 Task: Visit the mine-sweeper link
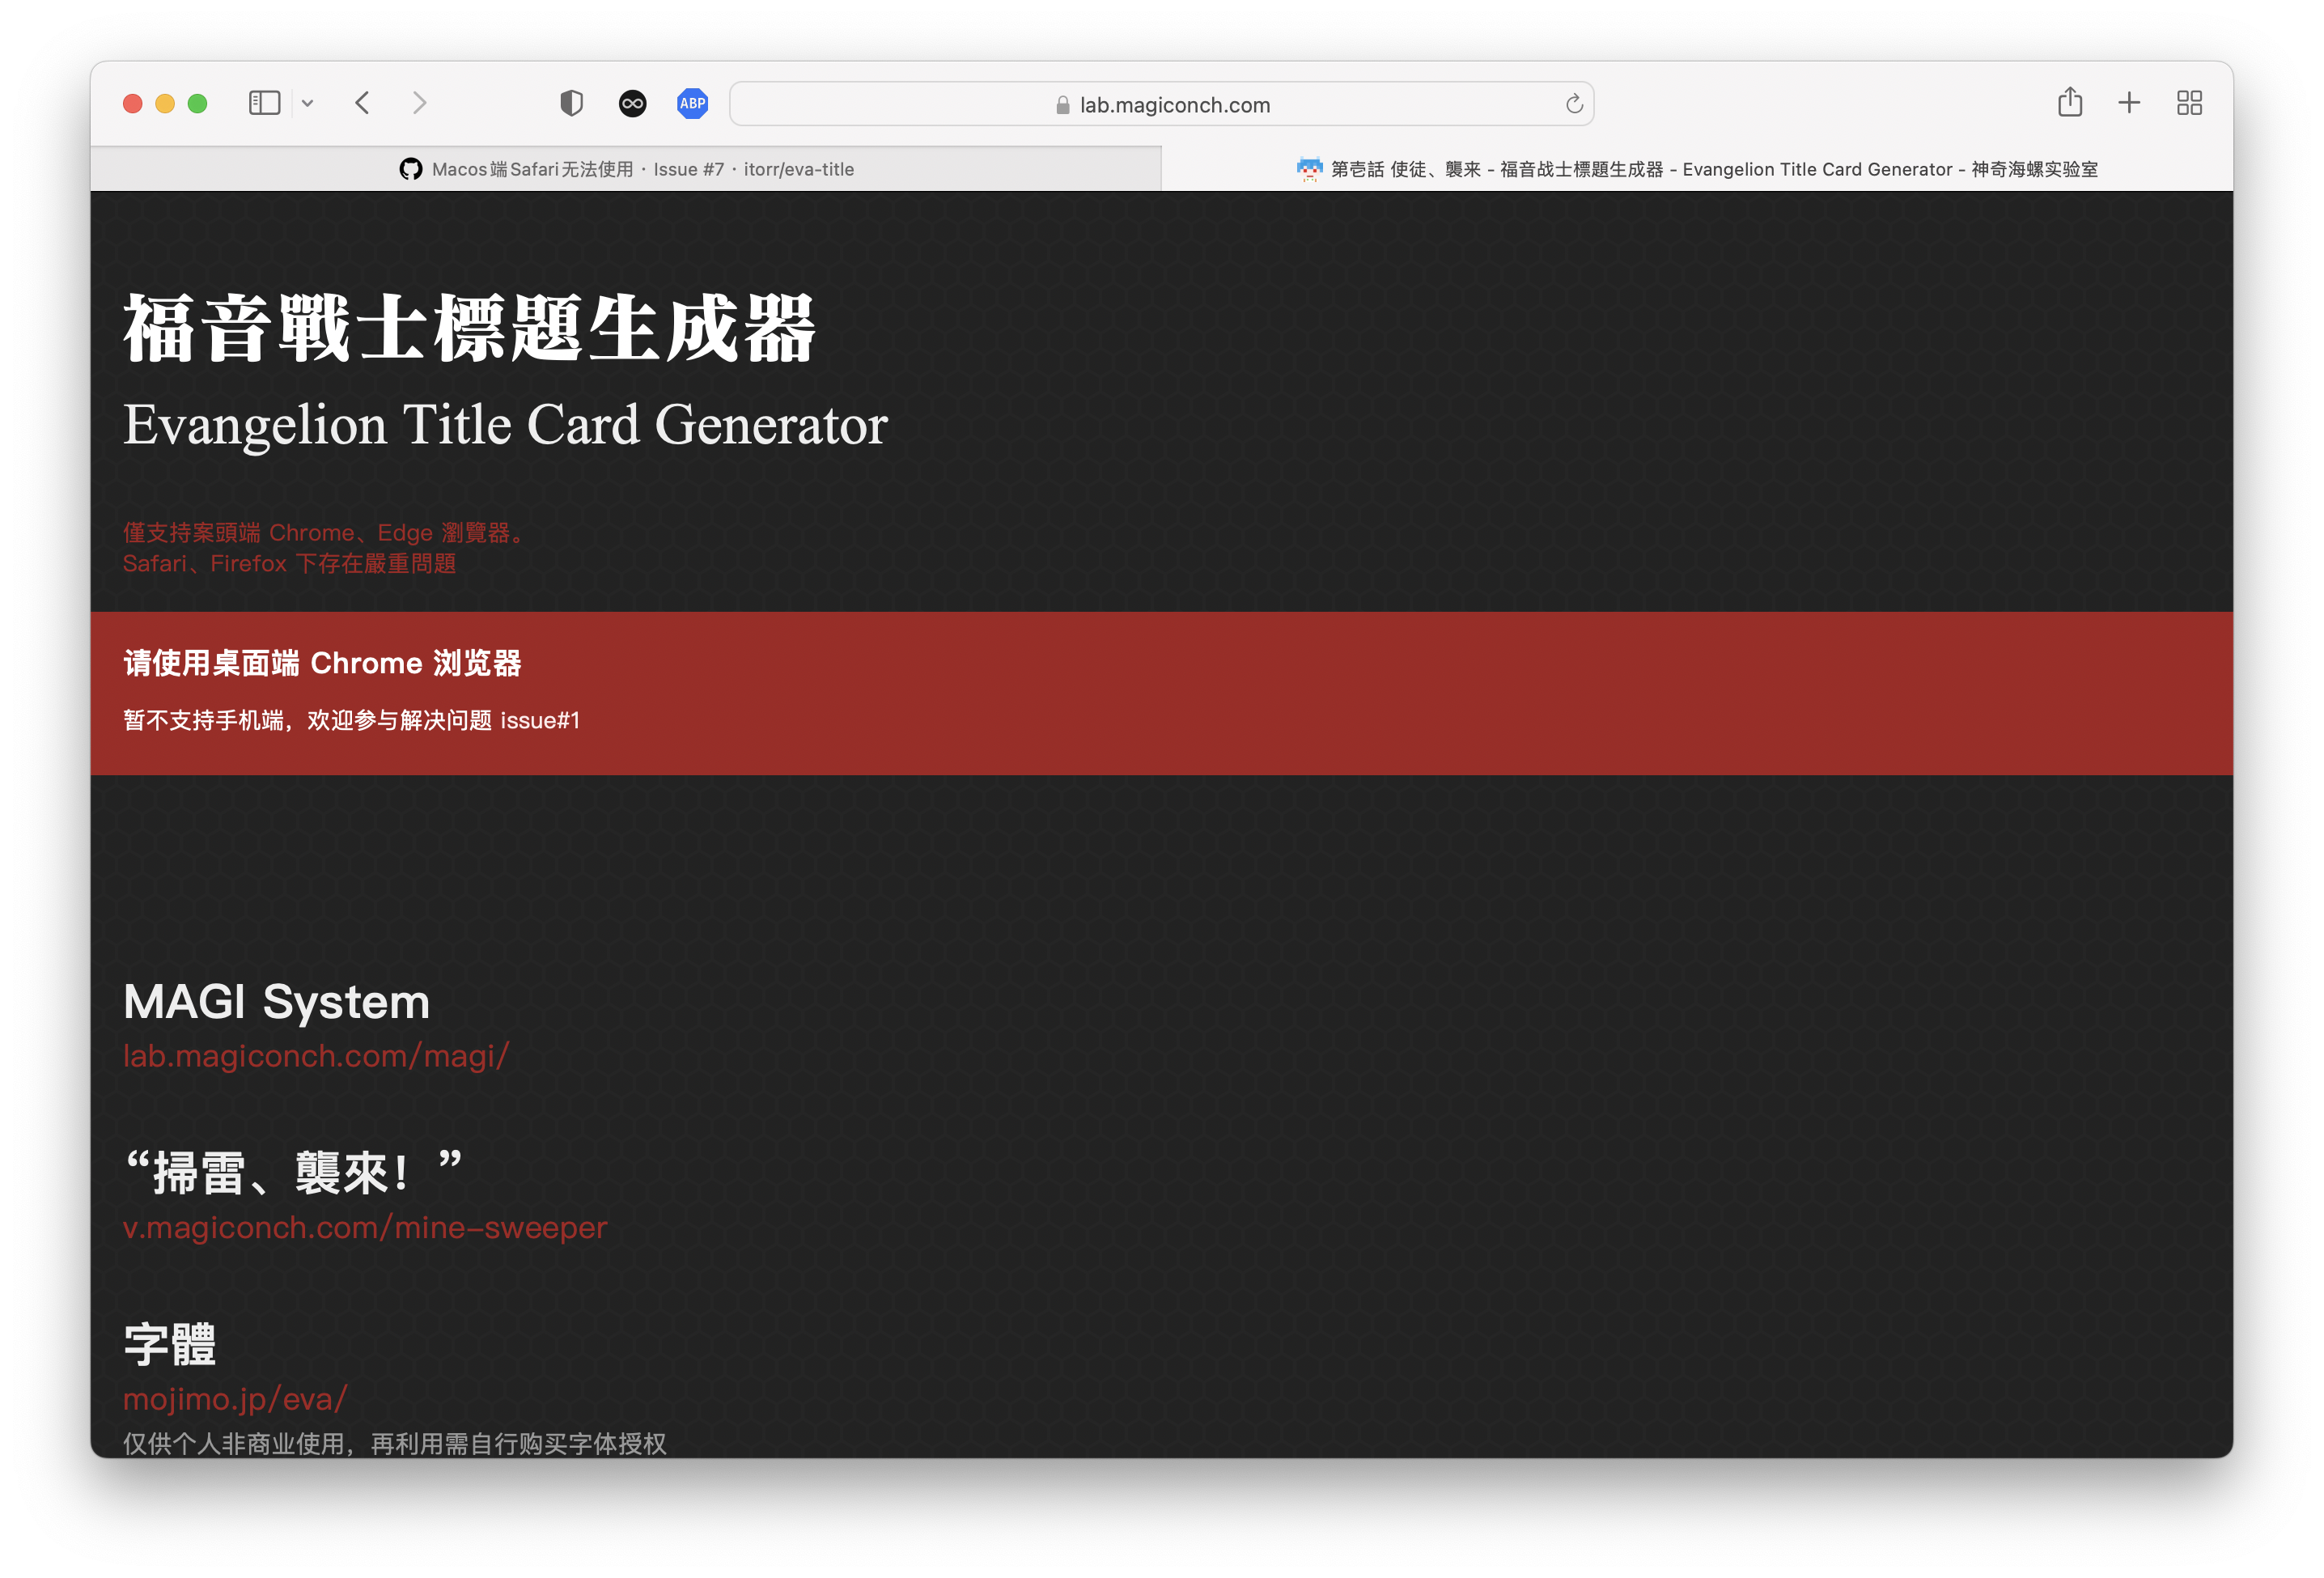tap(364, 1227)
